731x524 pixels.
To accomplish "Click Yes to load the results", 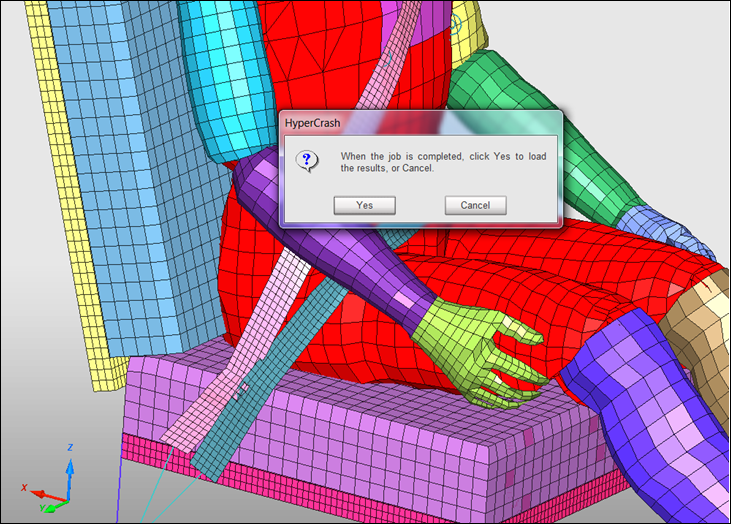I will point(365,205).
